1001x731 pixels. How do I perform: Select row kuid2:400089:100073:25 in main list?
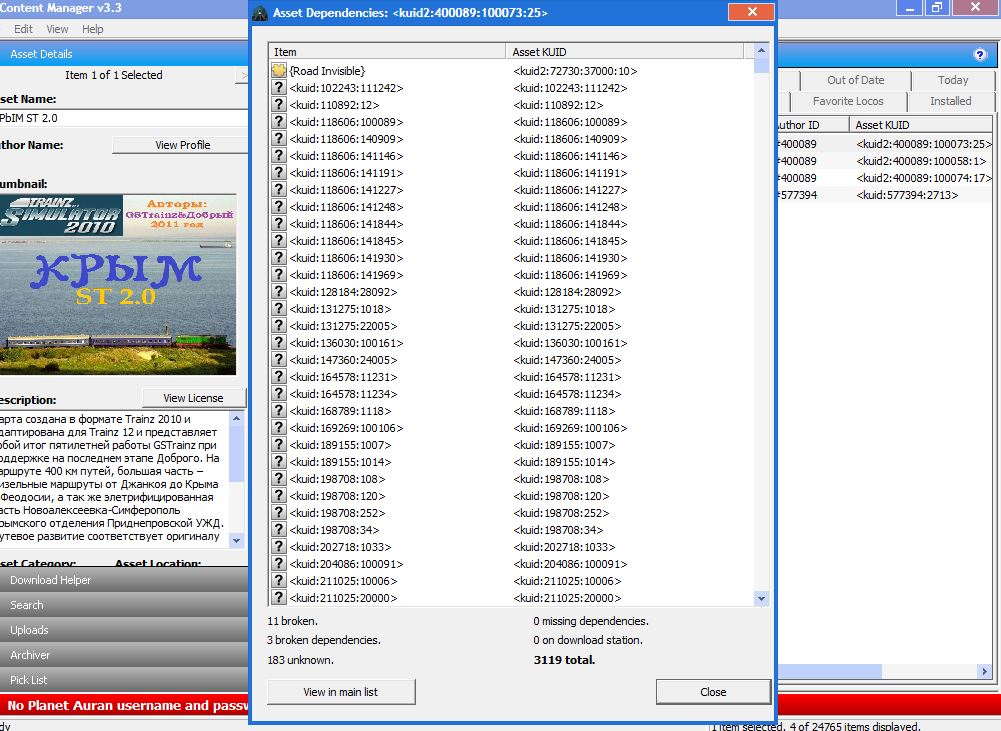pos(885,144)
